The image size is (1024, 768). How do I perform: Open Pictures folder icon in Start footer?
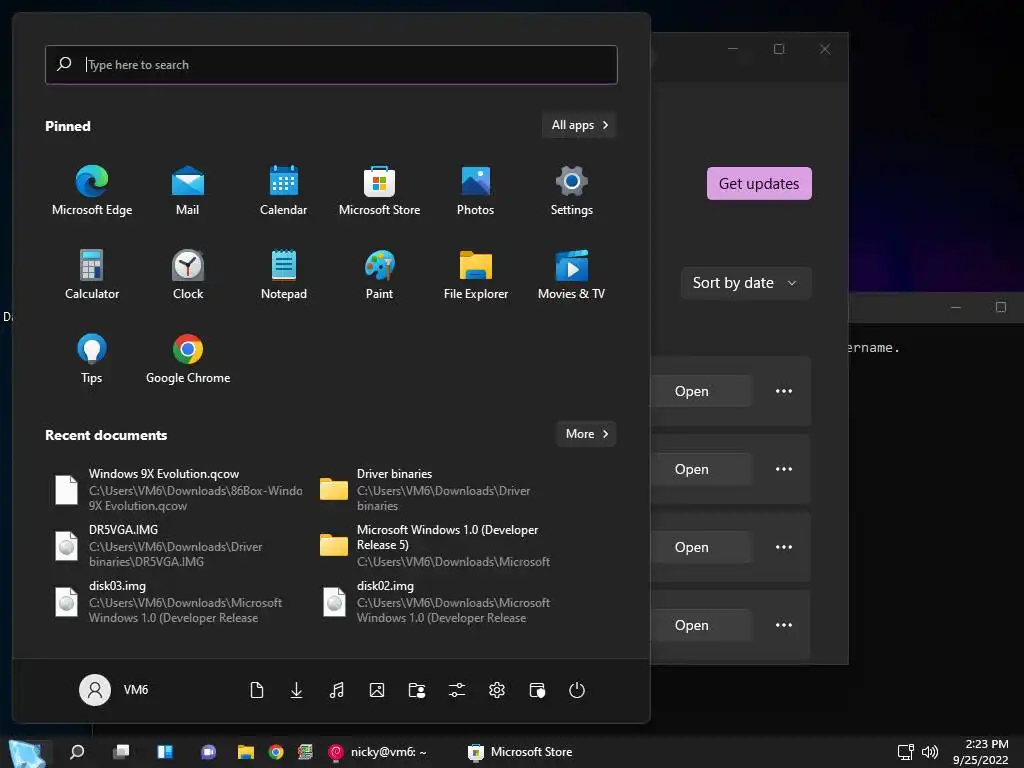(x=377, y=690)
